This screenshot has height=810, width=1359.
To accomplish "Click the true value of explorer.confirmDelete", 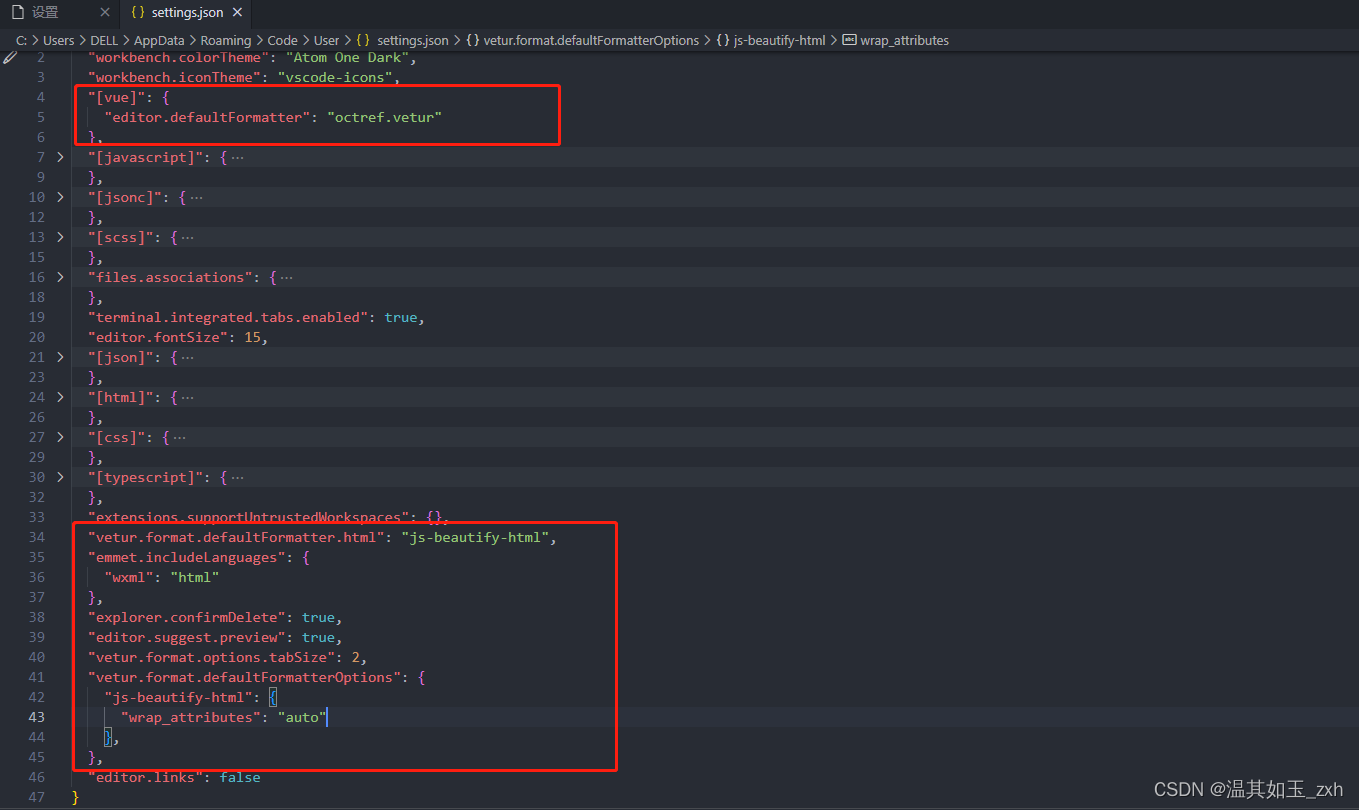I will coord(318,617).
